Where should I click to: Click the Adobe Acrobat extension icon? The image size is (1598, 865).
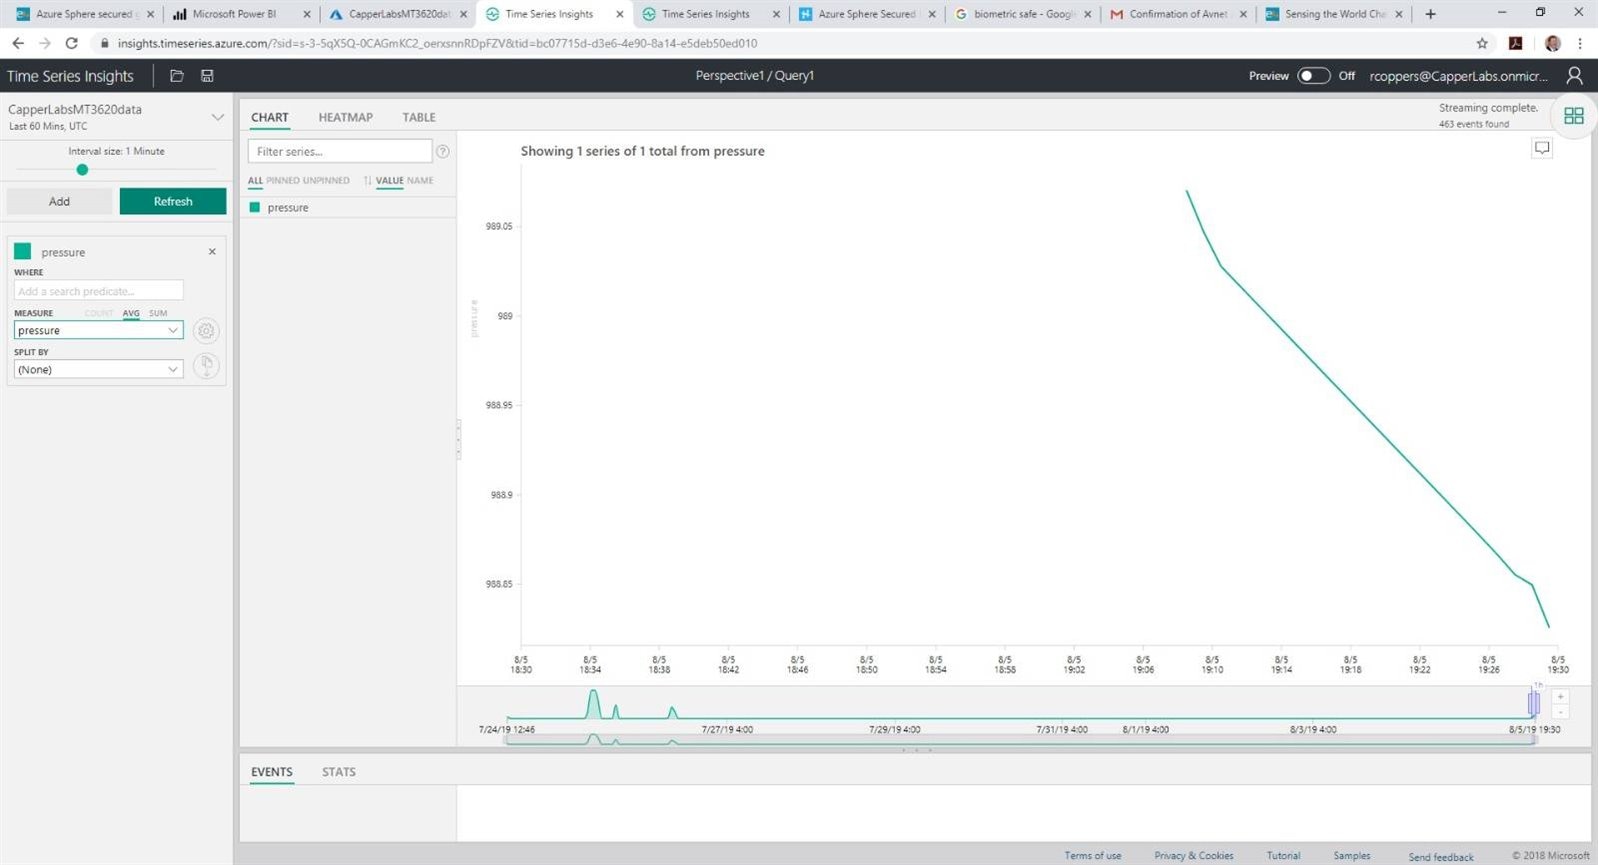click(x=1516, y=43)
